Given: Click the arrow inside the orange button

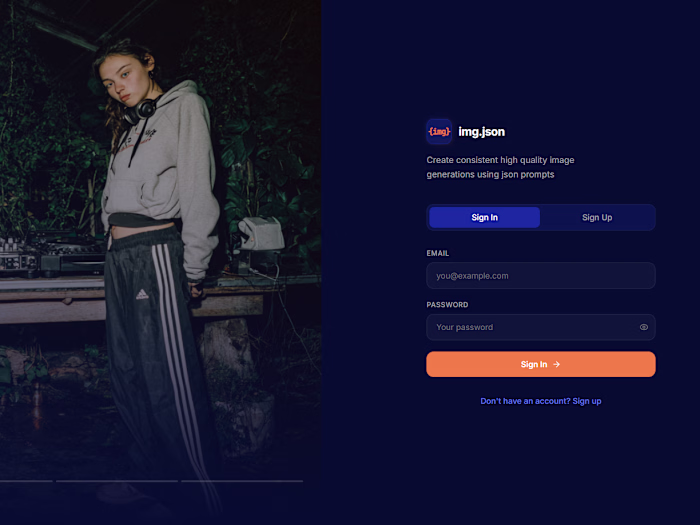Looking at the screenshot, I should tap(556, 364).
